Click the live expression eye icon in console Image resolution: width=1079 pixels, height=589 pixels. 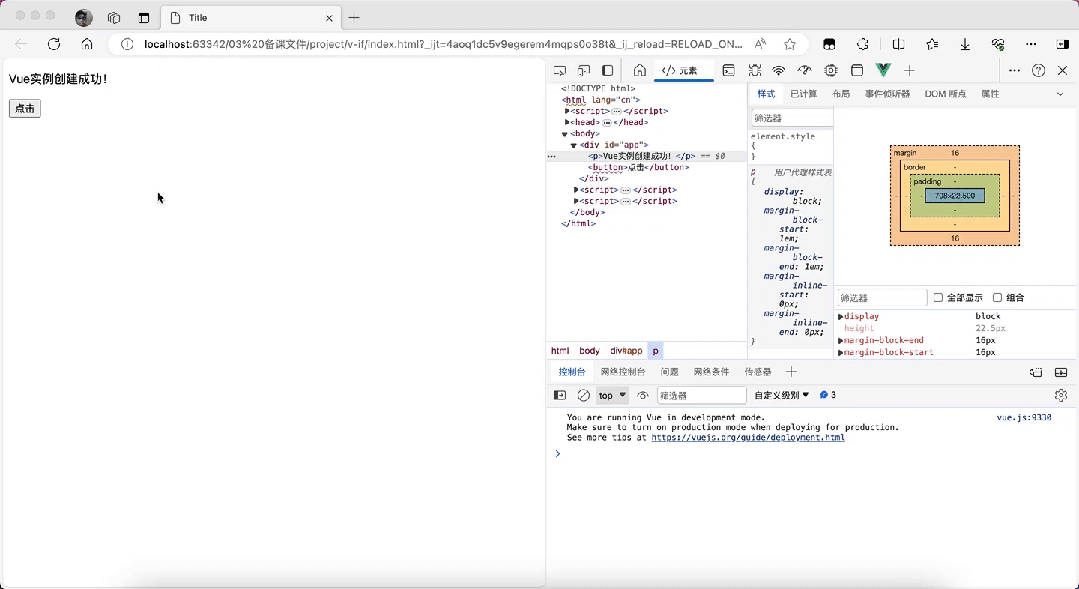pyautogui.click(x=643, y=395)
